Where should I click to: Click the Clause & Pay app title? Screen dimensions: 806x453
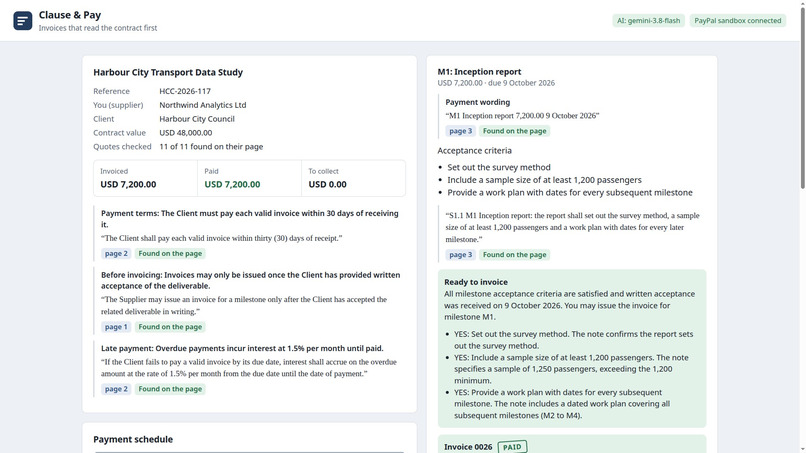tap(70, 15)
